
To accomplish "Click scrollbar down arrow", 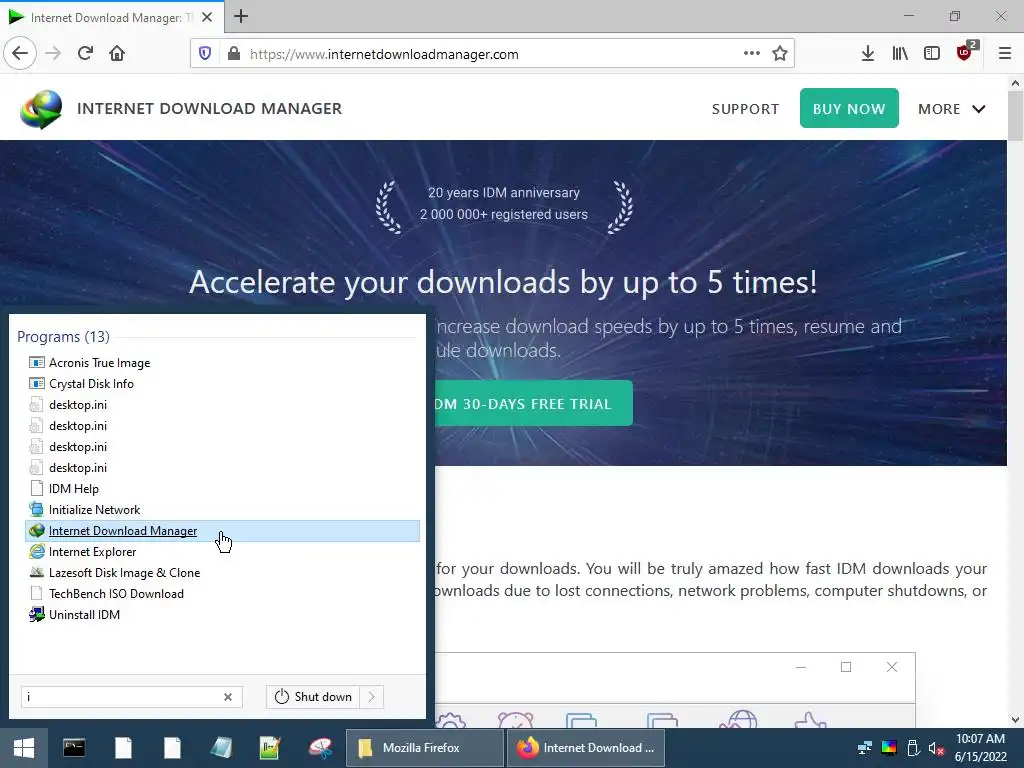I will point(1015,720).
